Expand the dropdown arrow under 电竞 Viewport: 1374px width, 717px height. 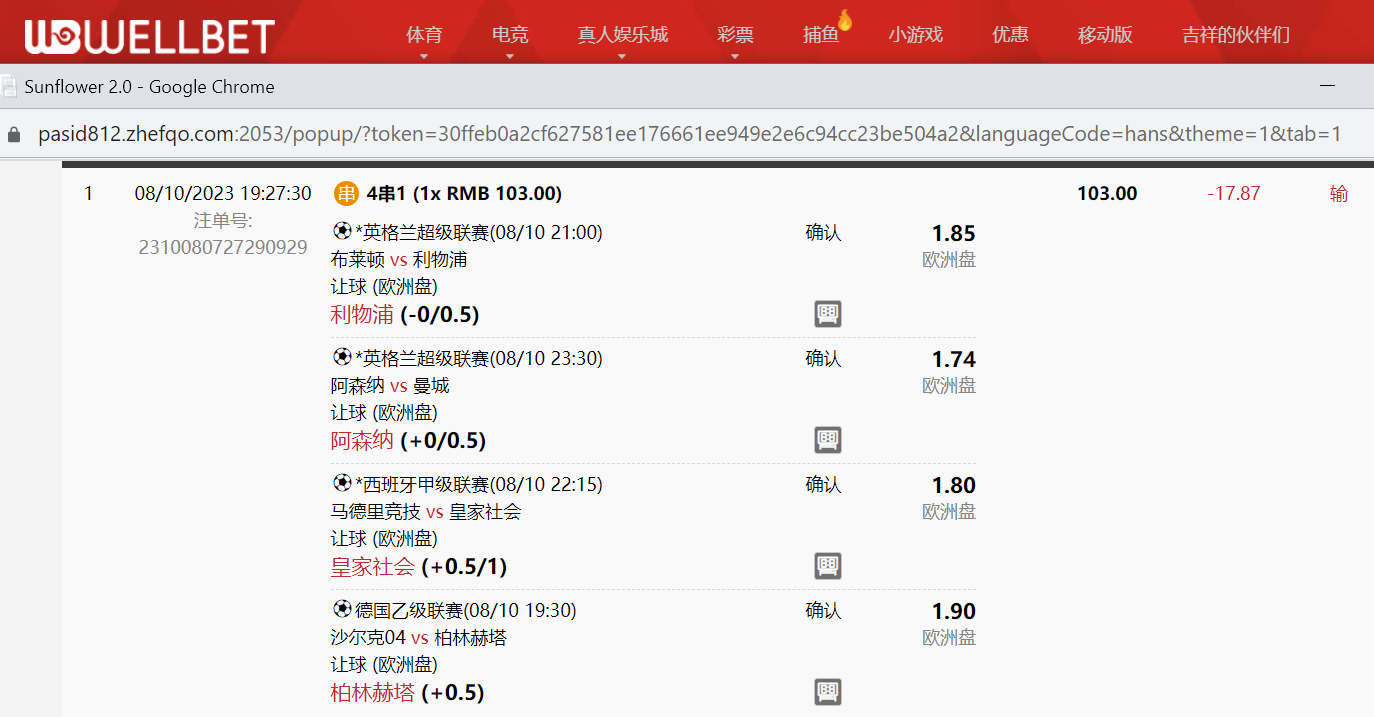point(510,57)
